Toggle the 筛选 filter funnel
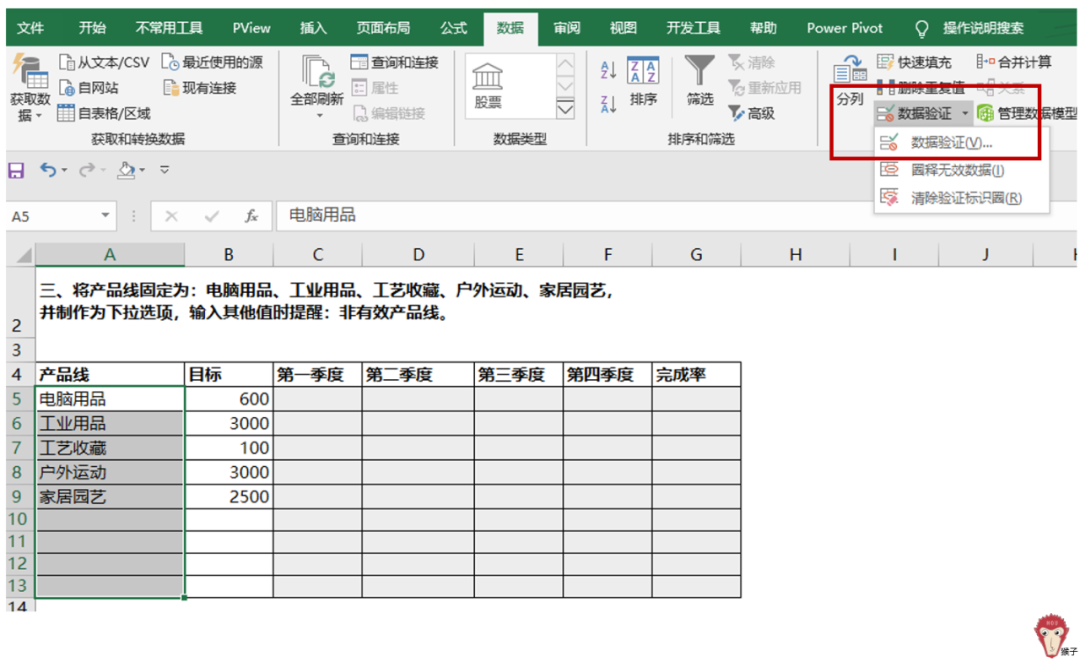This screenshot has height=662, width=1080. click(700, 82)
